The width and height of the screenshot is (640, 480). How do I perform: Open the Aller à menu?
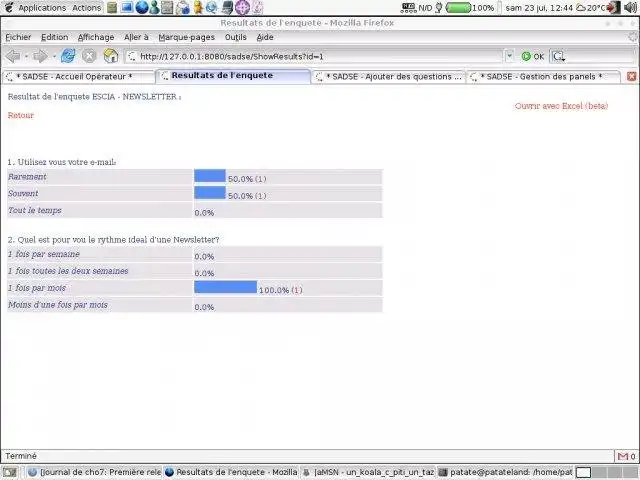pos(136,37)
